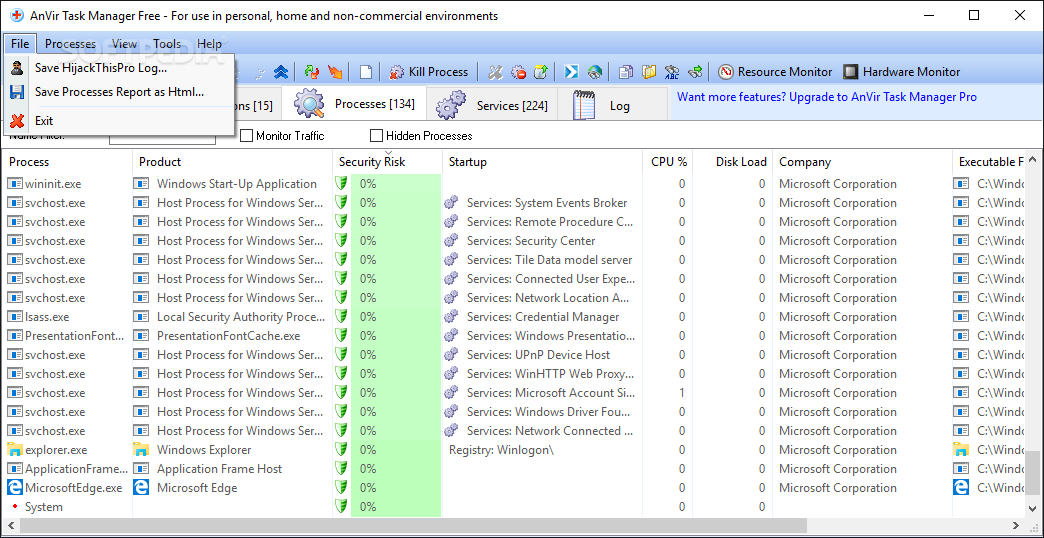Viewport: 1044px width, 538px height.
Task: Sort by the Process column header
Action: [67, 162]
